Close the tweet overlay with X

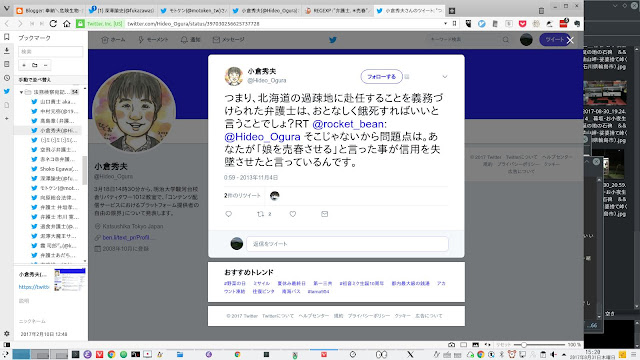click(x=570, y=40)
